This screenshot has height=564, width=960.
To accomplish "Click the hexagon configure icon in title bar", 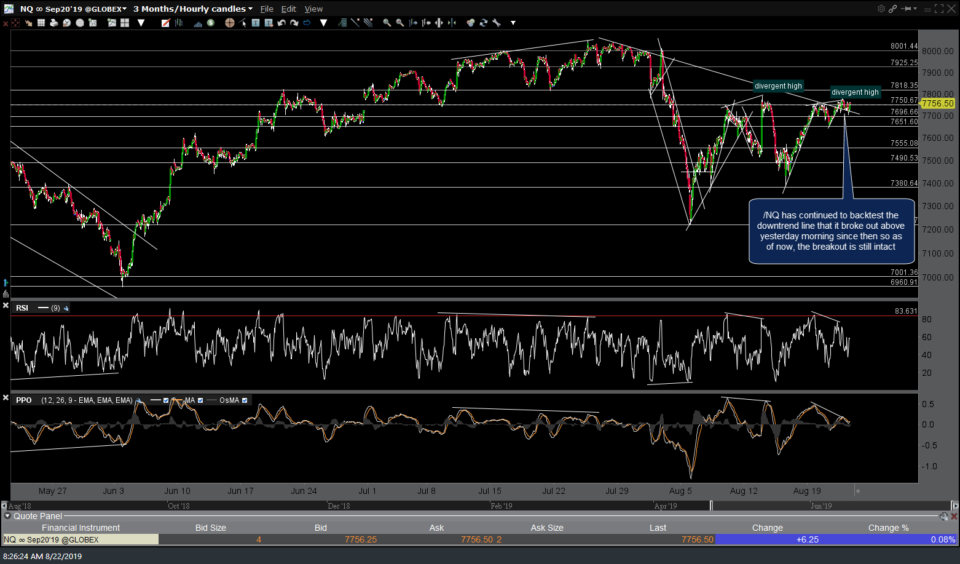I will click(881, 9).
